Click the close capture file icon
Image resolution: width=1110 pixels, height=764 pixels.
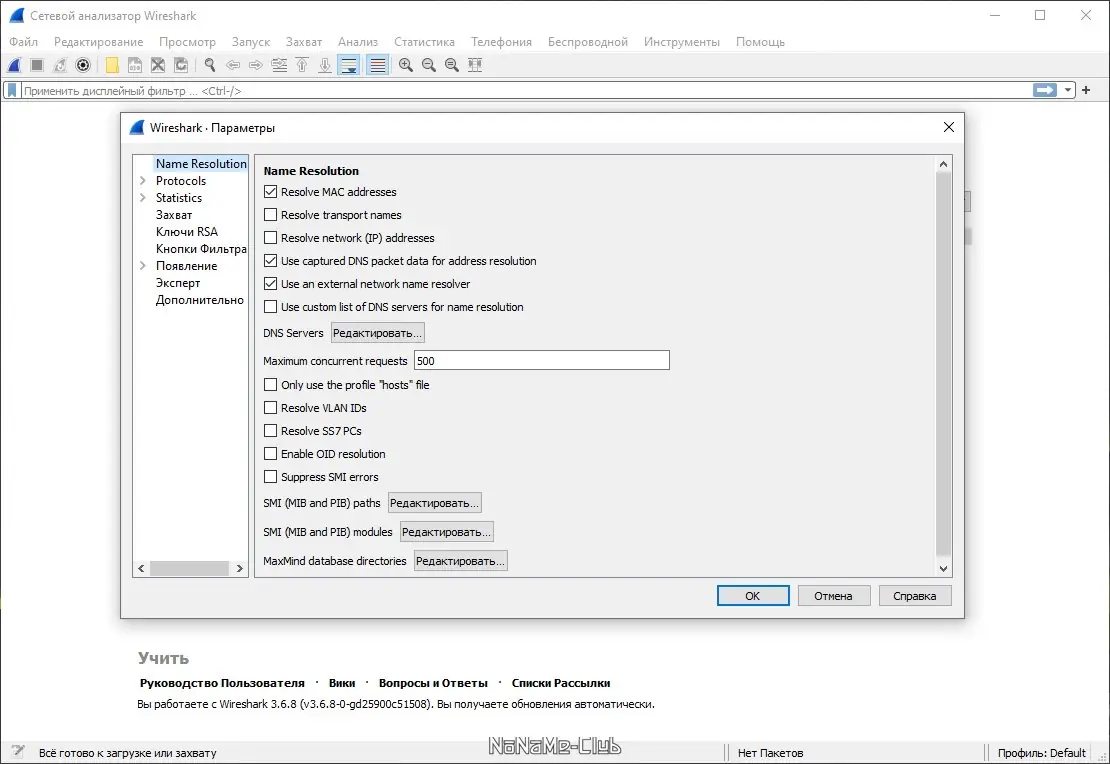pos(158,65)
